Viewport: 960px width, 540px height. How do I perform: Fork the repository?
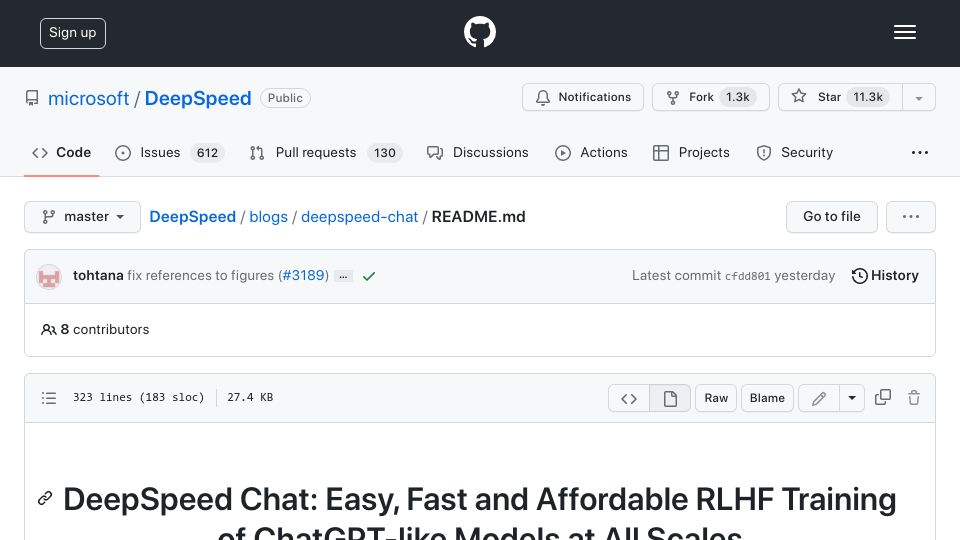[x=710, y=97]
